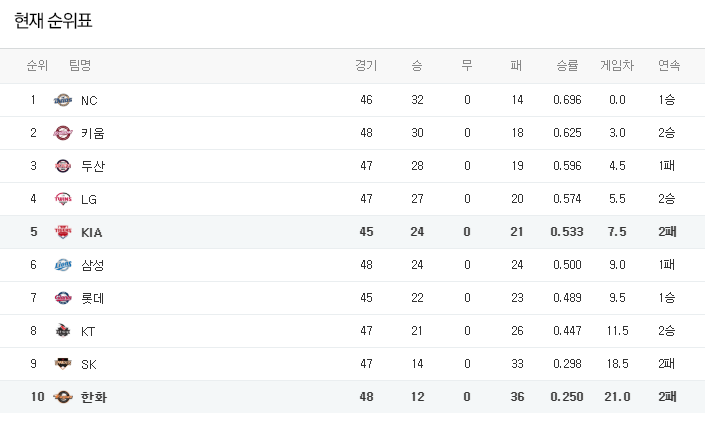Open the 키움 team name link
The height and width of the screenshot is (426, 705).
pos(93,133)
